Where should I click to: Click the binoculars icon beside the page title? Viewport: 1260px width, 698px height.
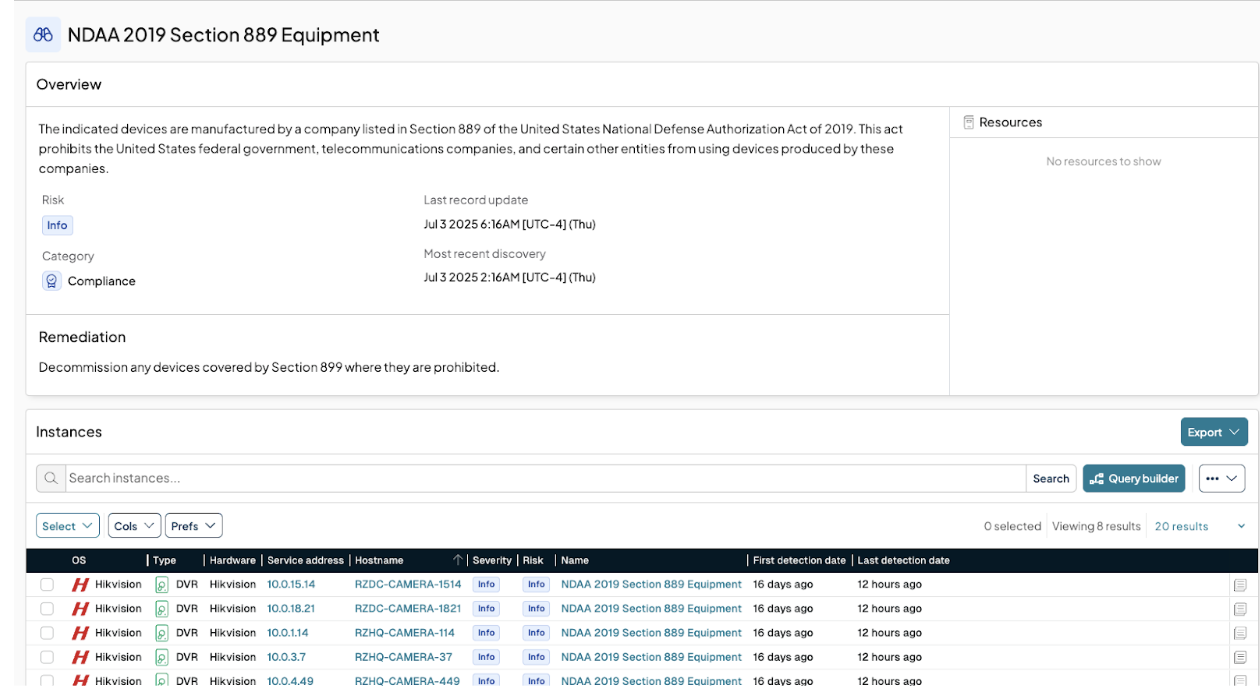coord(43,35)
